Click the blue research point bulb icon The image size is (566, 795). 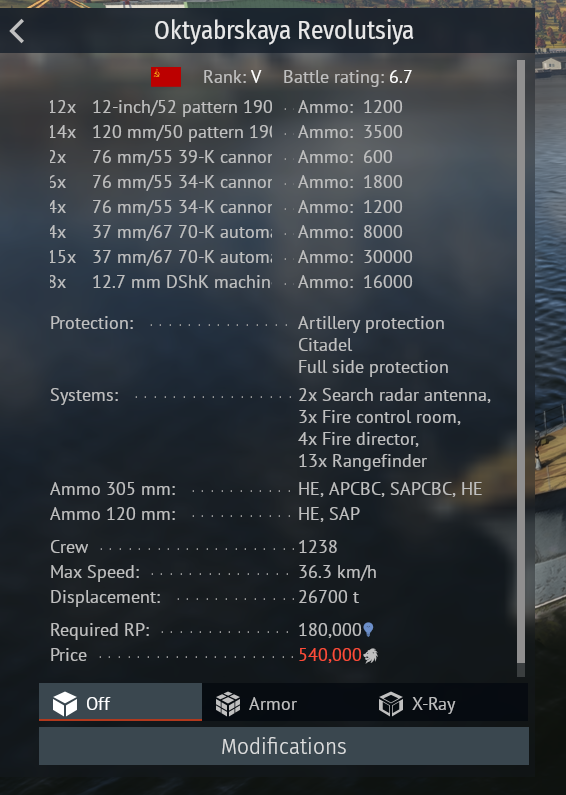(368, 630)
